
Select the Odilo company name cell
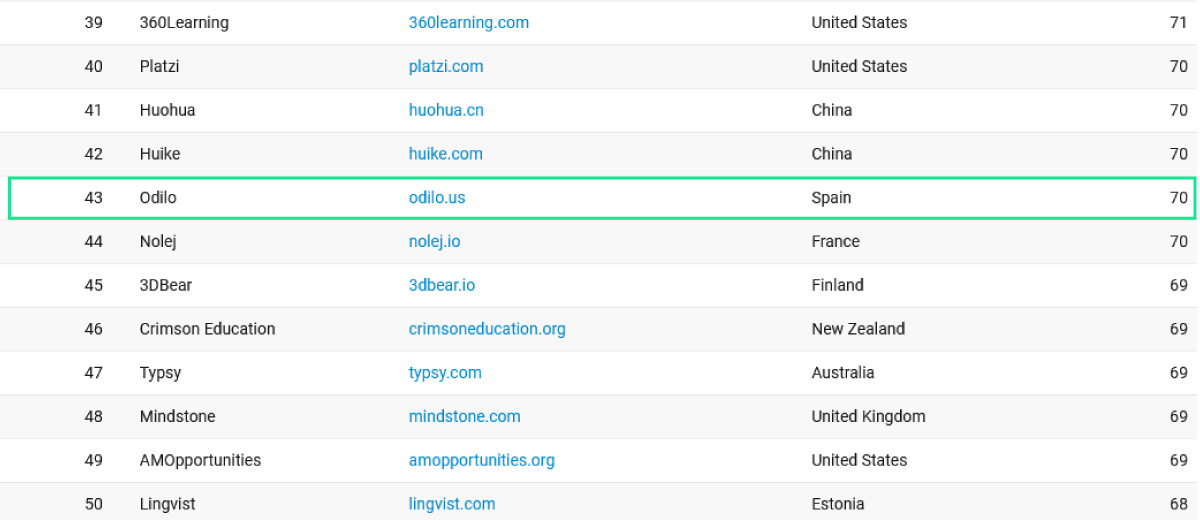tap(158, 198)
